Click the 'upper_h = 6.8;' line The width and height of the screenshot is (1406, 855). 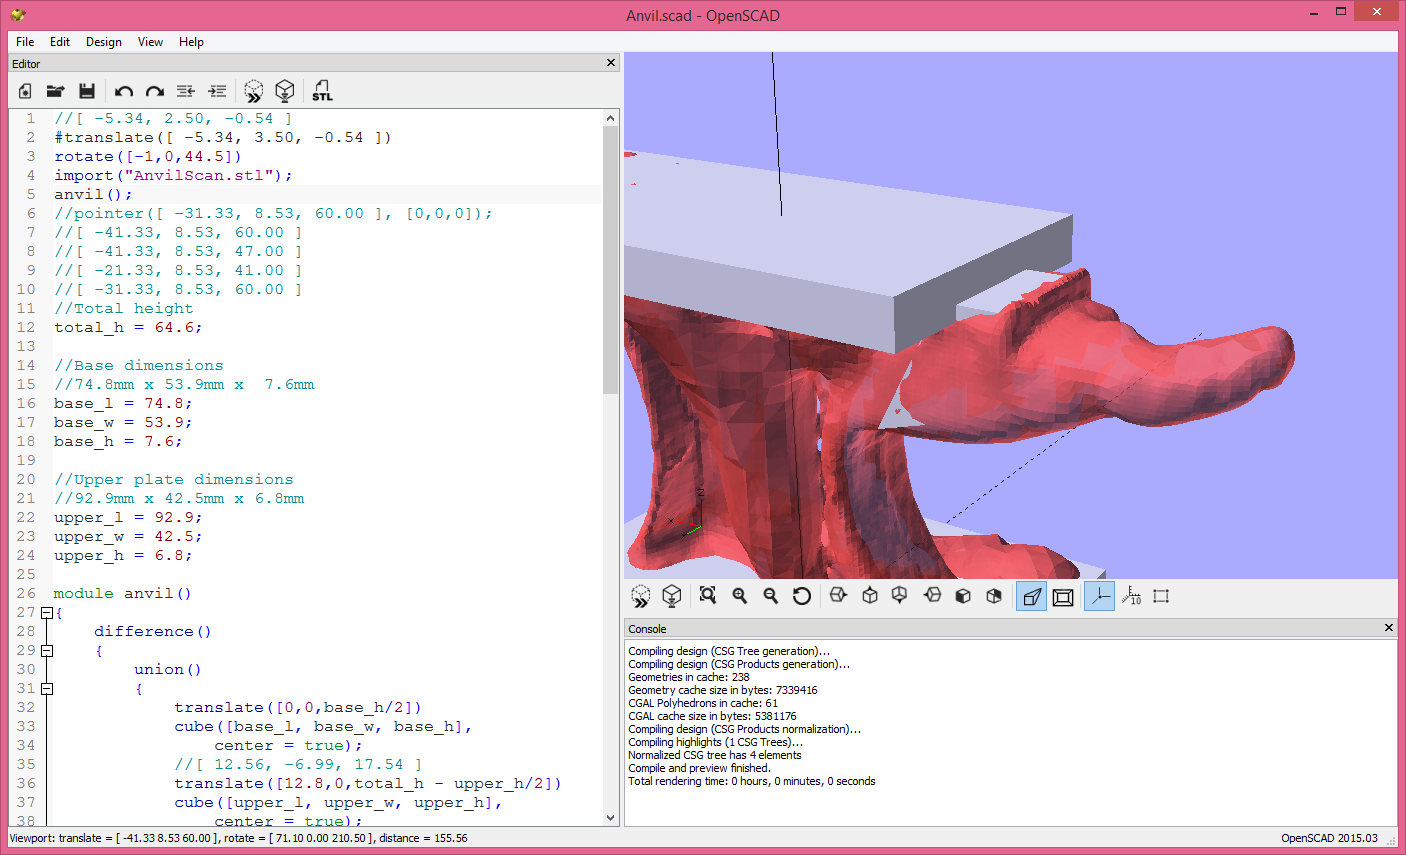pyautogui.click(x=123, y=556)
